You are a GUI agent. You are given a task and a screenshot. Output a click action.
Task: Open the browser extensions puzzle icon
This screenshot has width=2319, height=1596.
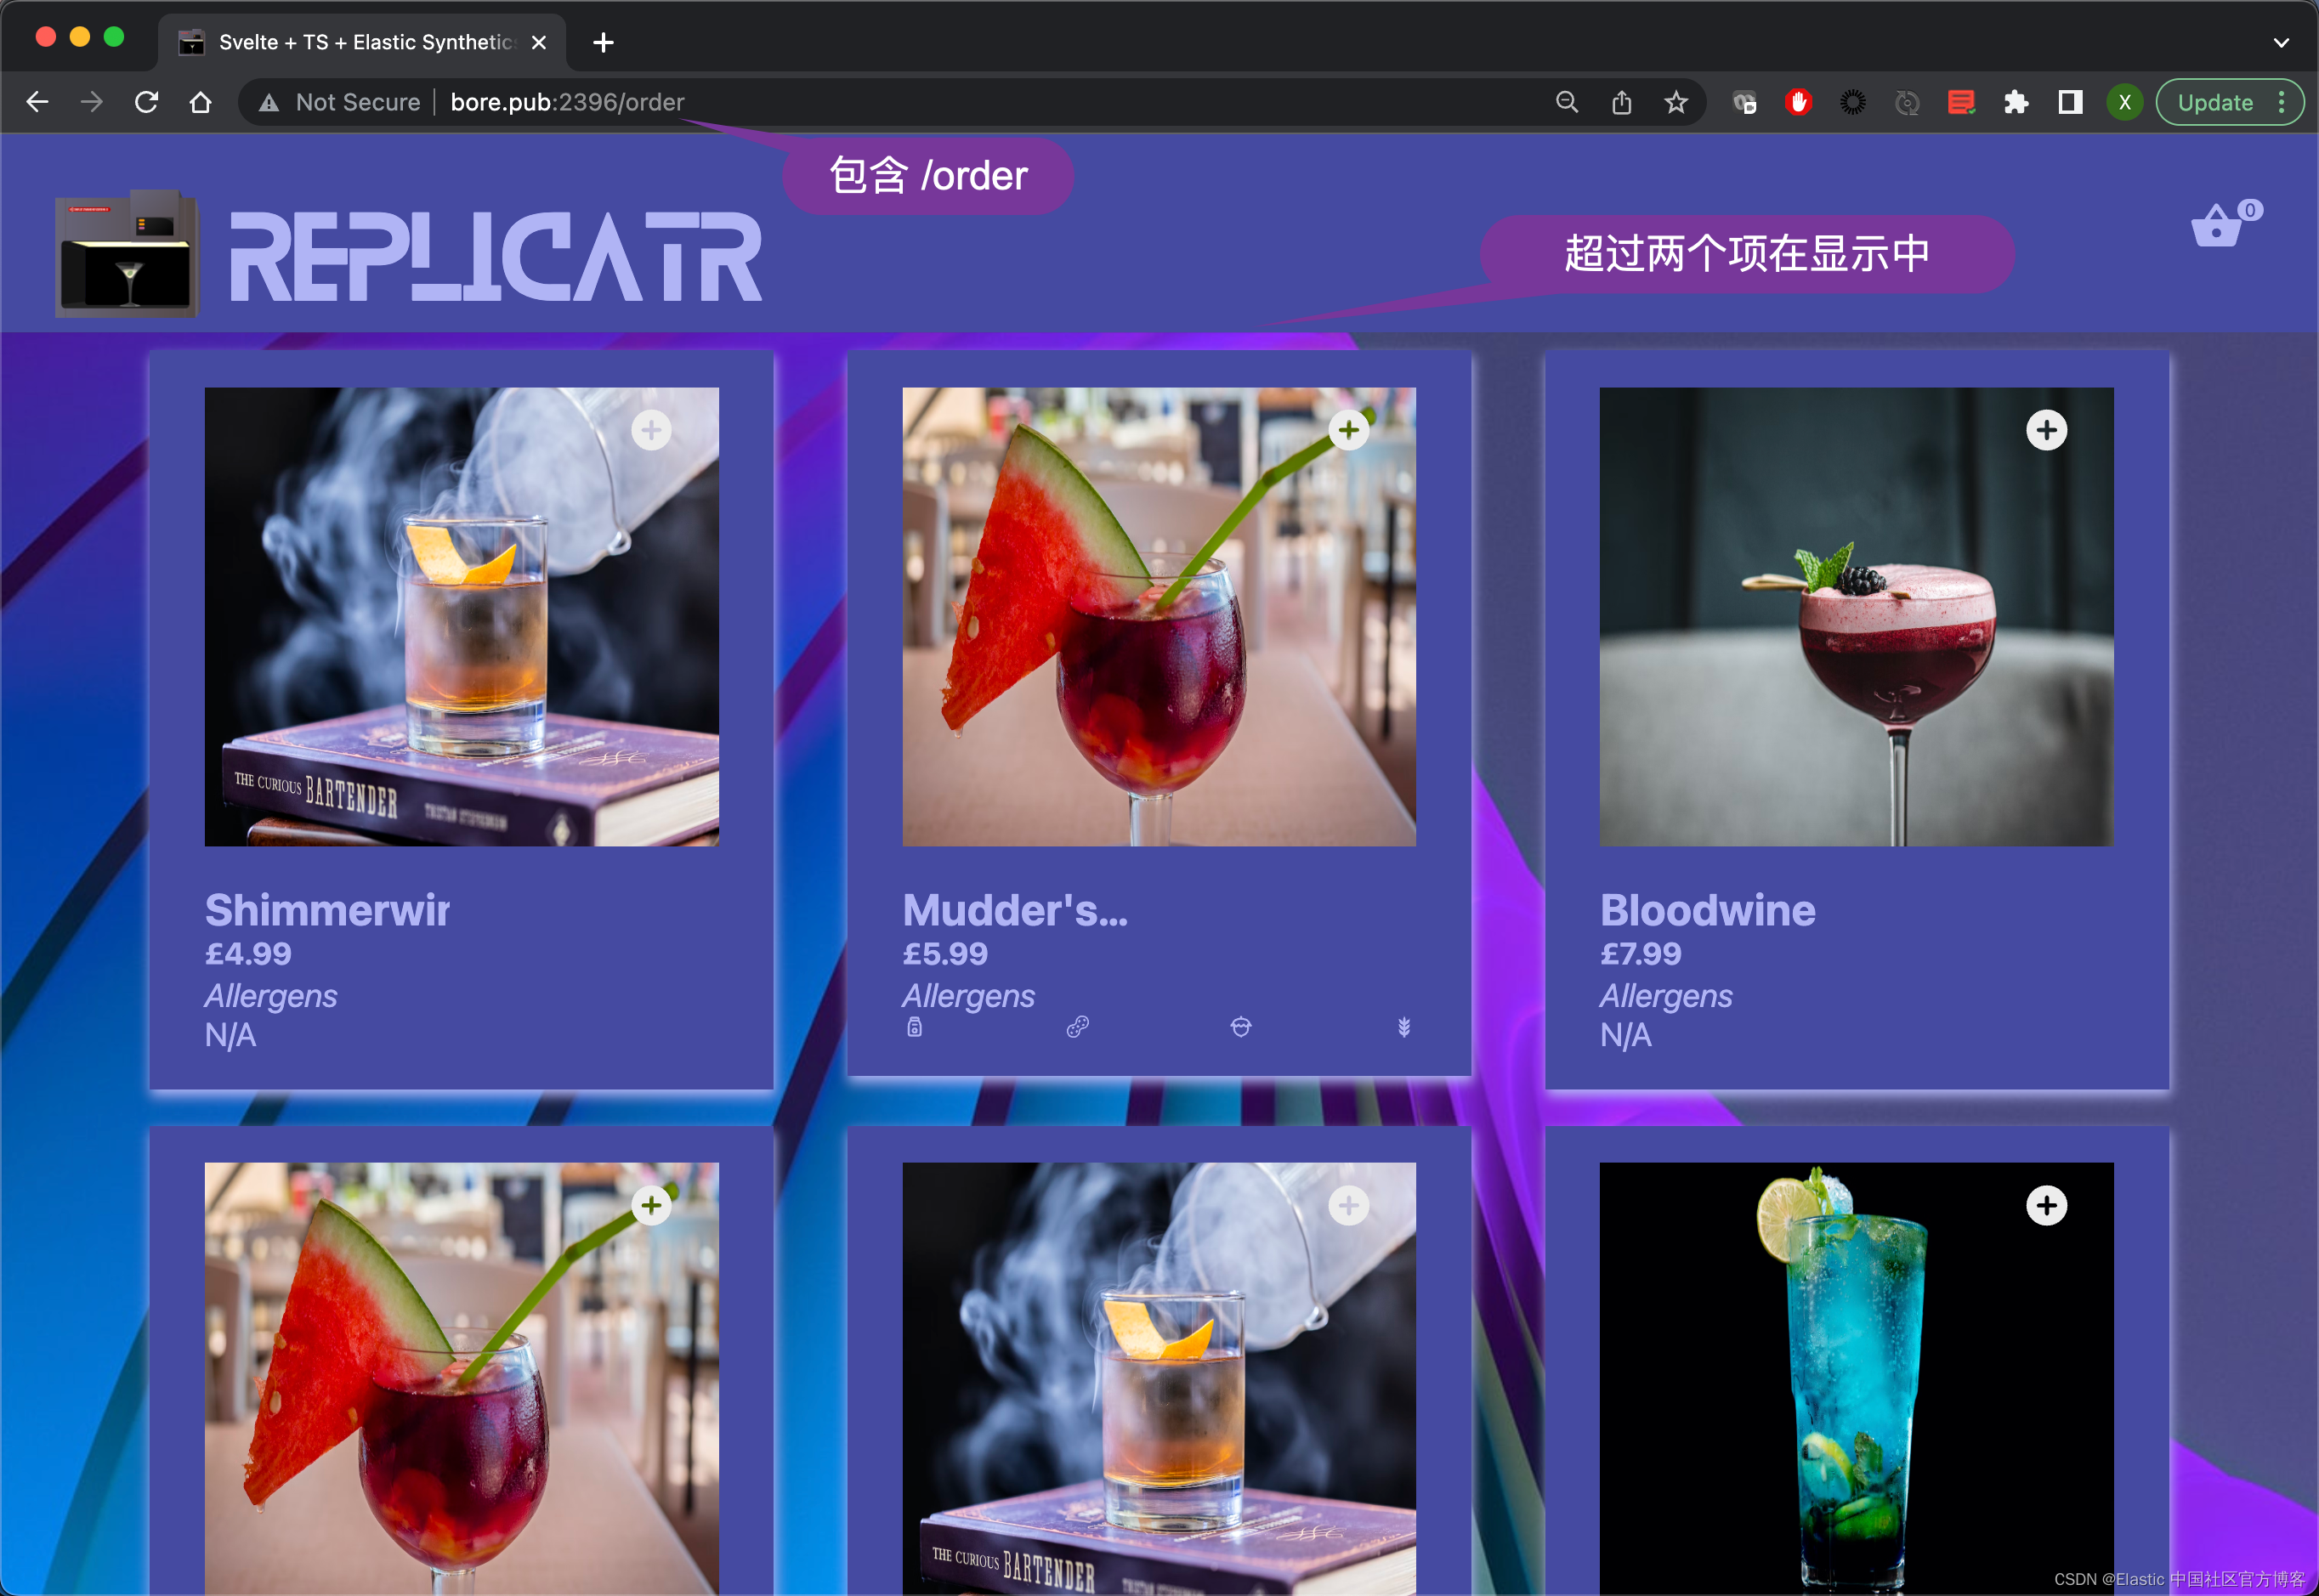pyautogui.click(x=2016, y=102)
